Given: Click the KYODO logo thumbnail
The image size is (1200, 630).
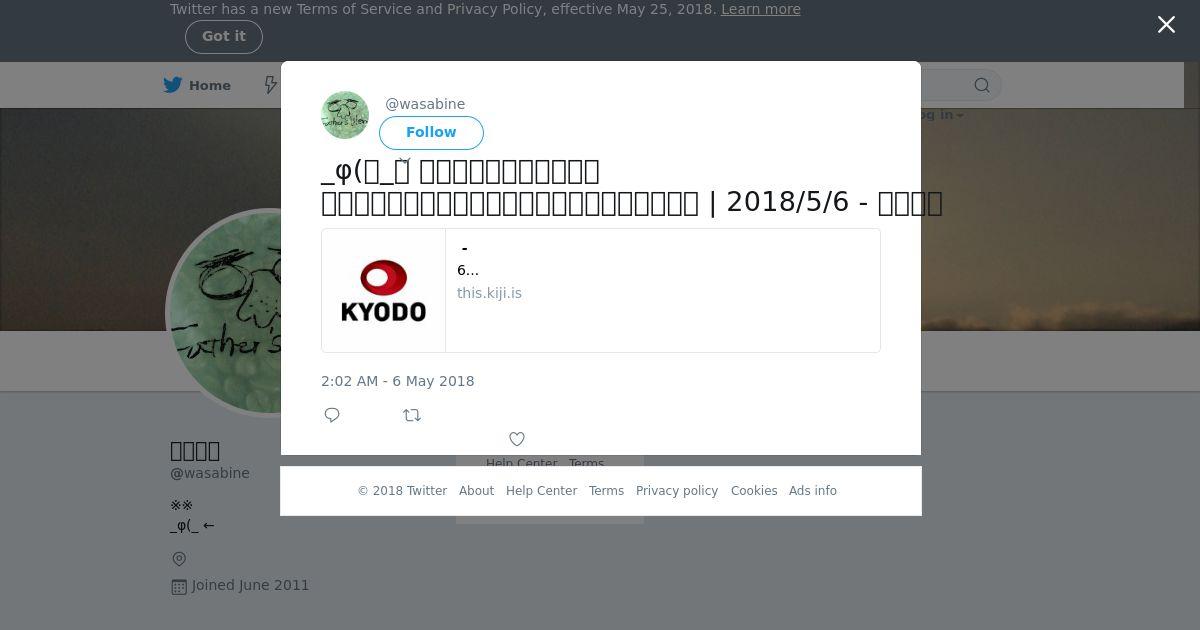Looking at the screenshot, I should click(384, 291).
